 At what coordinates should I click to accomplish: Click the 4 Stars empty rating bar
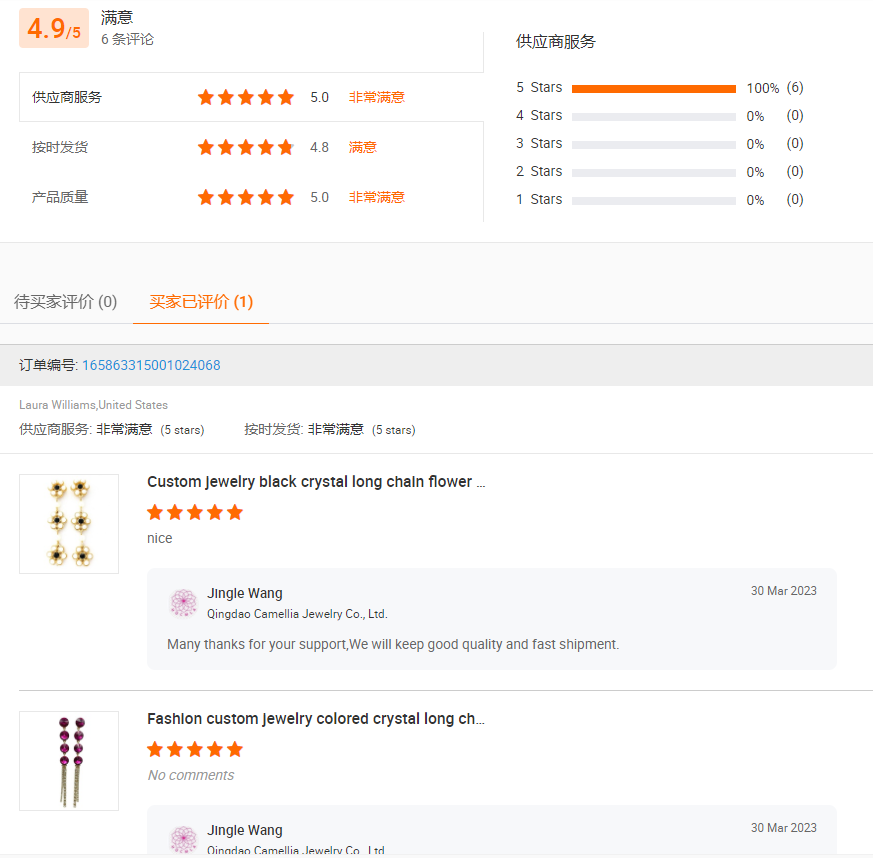tap(653, 117)
